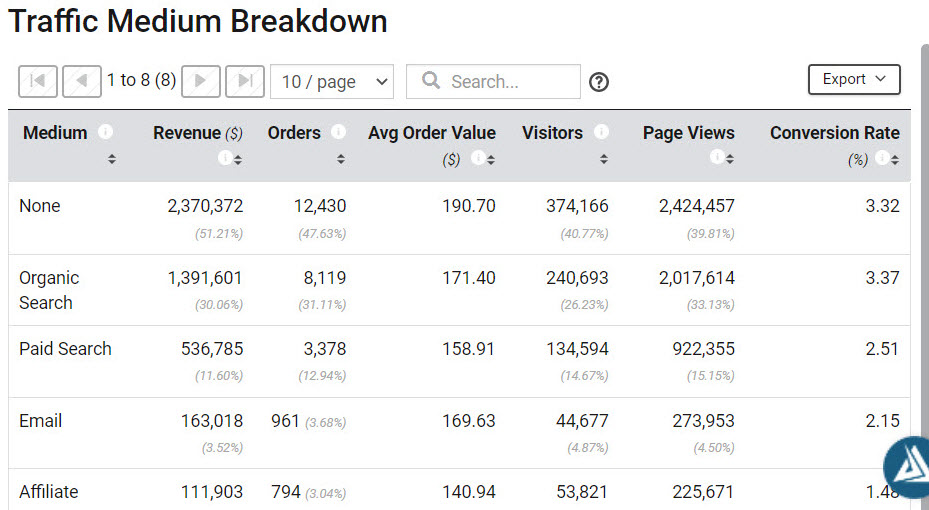Image resolution: width=929 pixels, height=510 pixels.
Task: Click visitors value 240,693
Action: tap(577, 277)
